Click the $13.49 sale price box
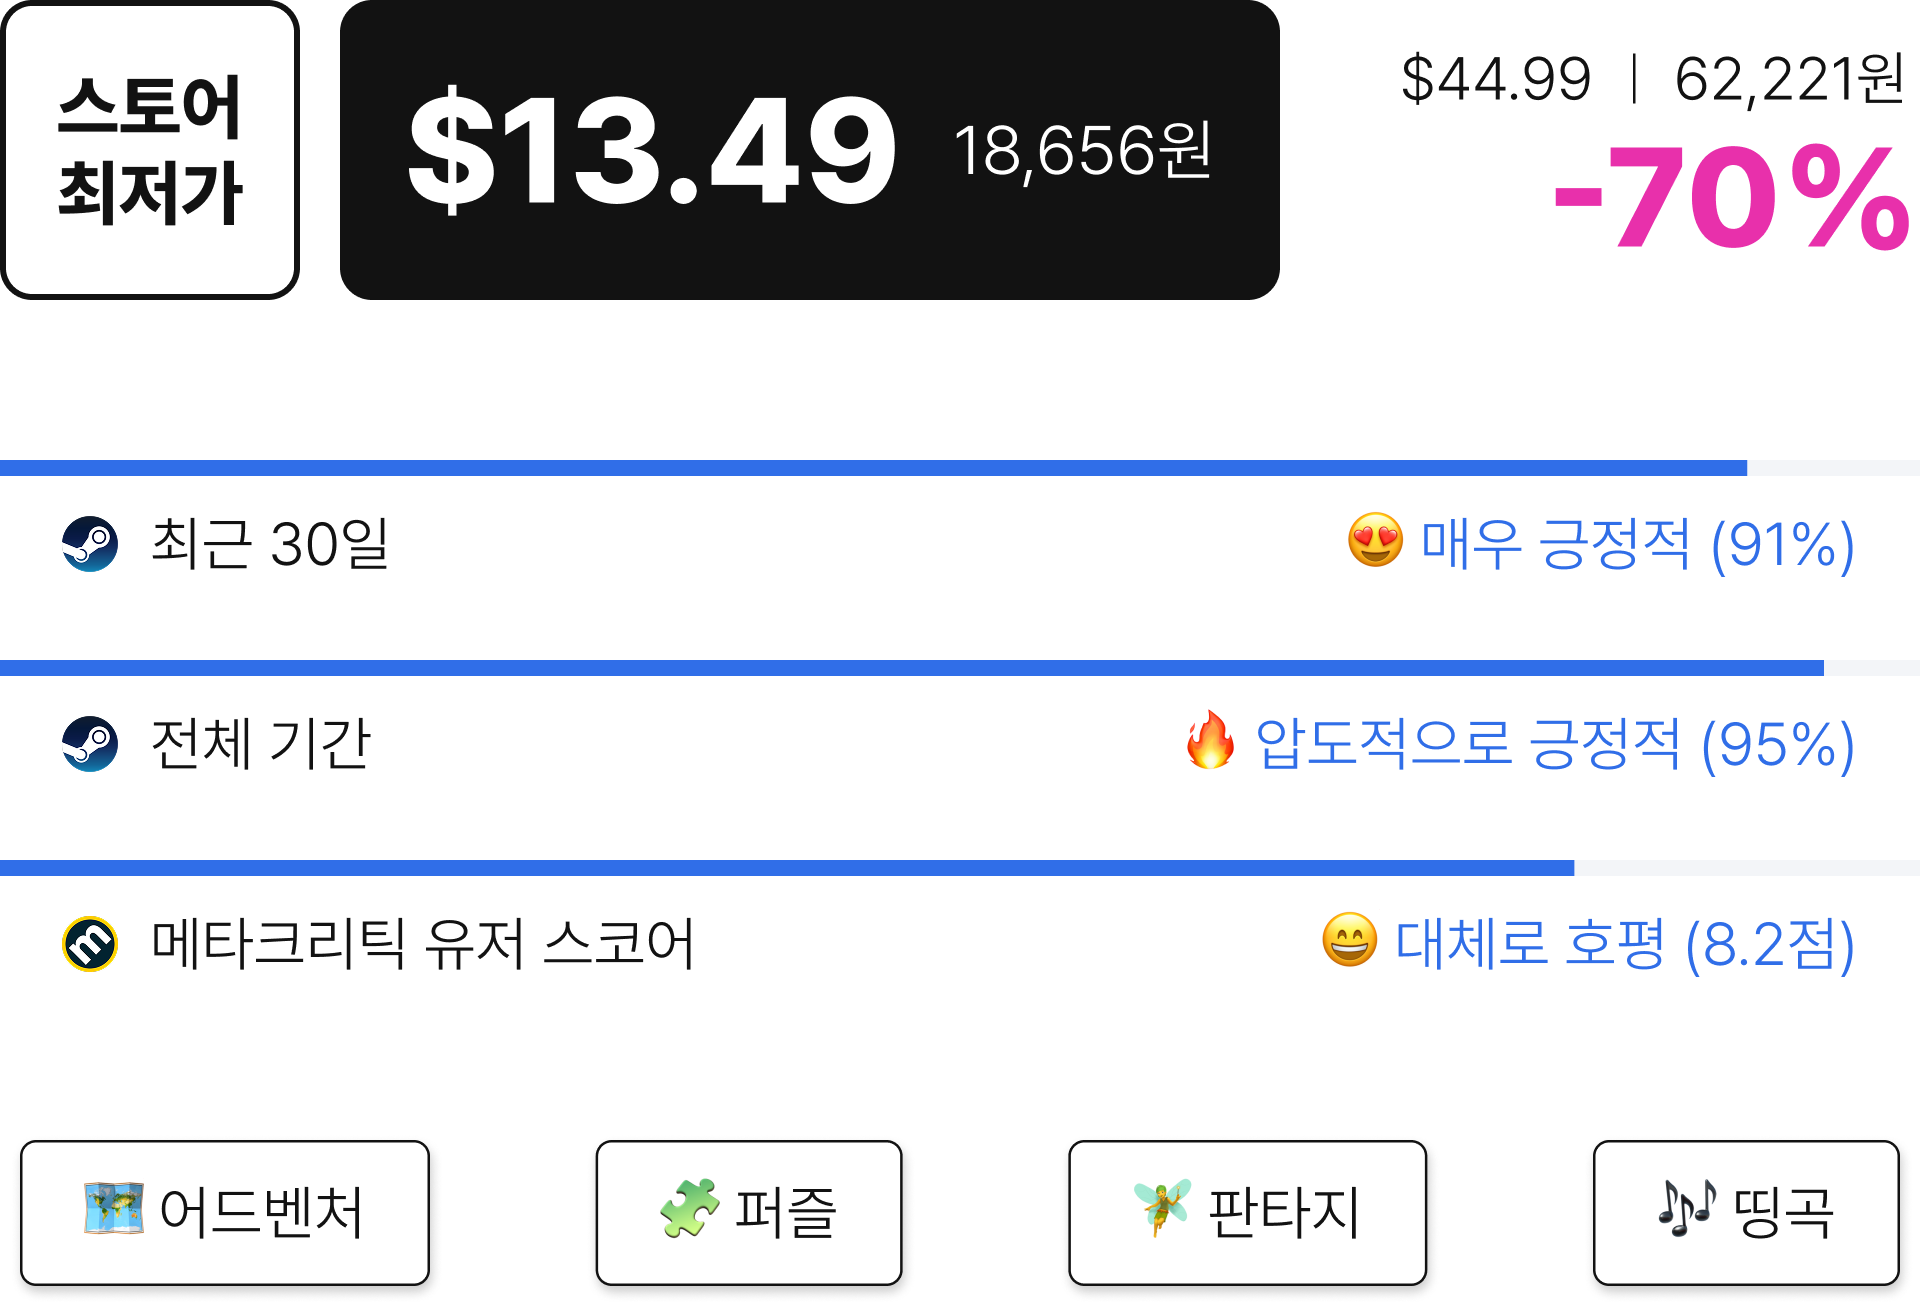The height and width of the screenshot is (1306, 1920). point(810,150)
